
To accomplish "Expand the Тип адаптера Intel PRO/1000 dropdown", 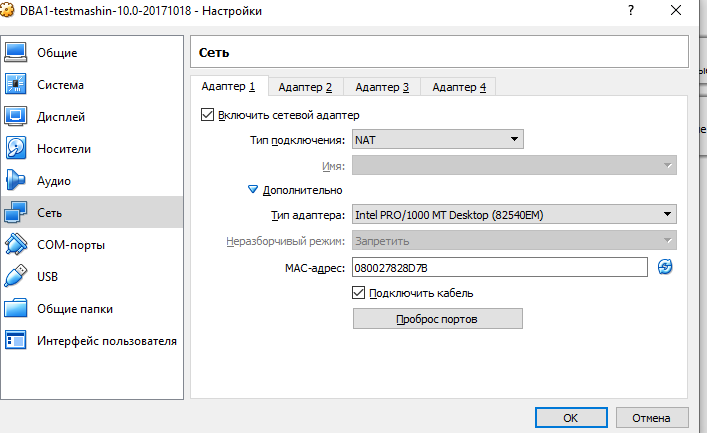I will point(514,215).
